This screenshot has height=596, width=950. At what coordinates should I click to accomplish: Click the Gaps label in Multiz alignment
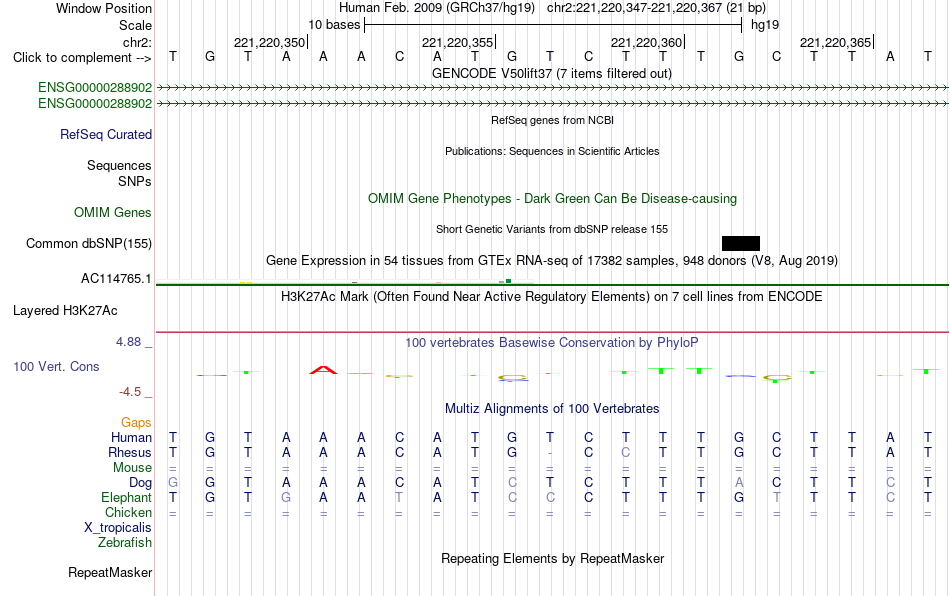point(136,422)
